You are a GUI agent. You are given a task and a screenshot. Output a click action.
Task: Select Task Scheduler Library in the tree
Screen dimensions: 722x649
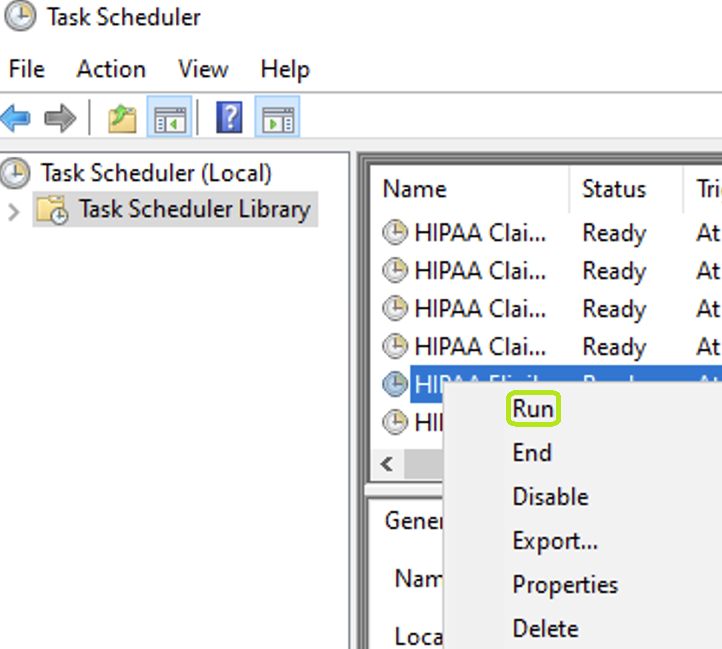[195, 209]
